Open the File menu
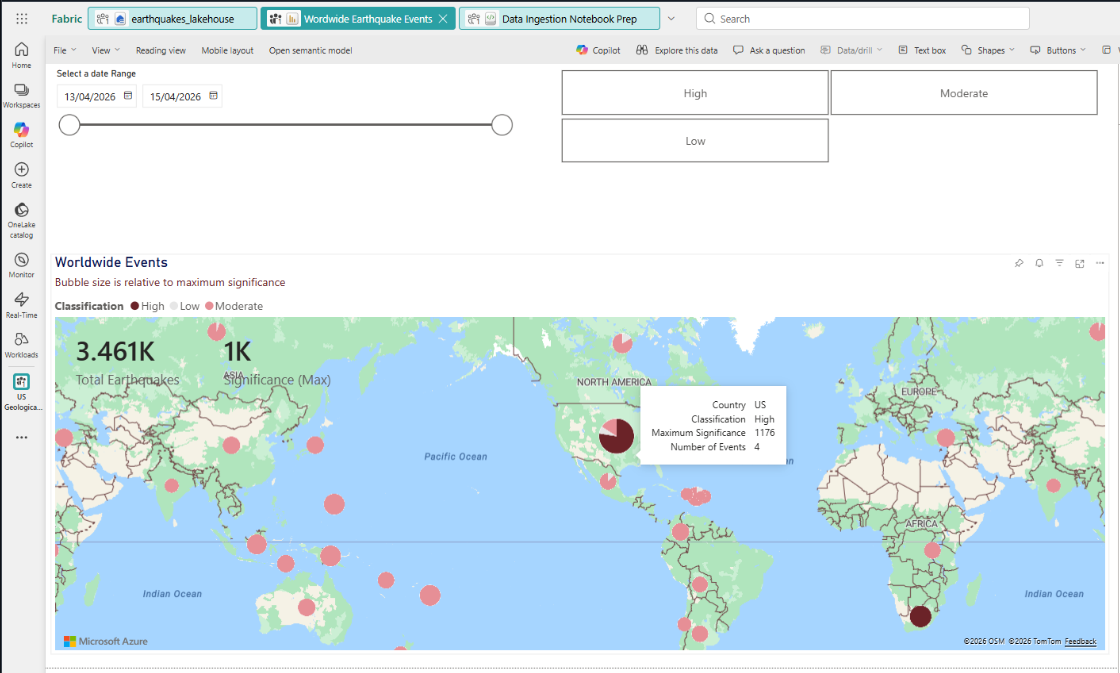The width and height of the screenshot is (1120, 673). (x=64, y=50)
